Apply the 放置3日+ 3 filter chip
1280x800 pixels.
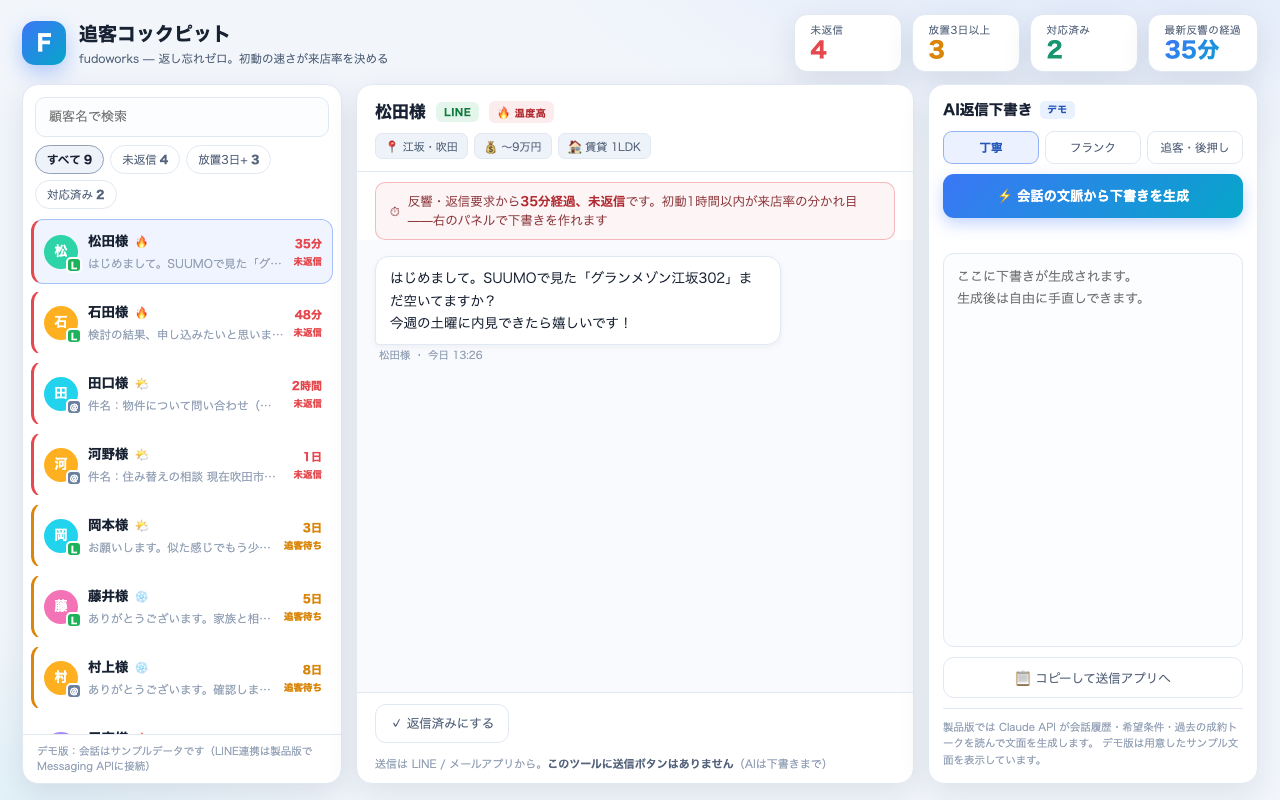(x=228, y=160)
